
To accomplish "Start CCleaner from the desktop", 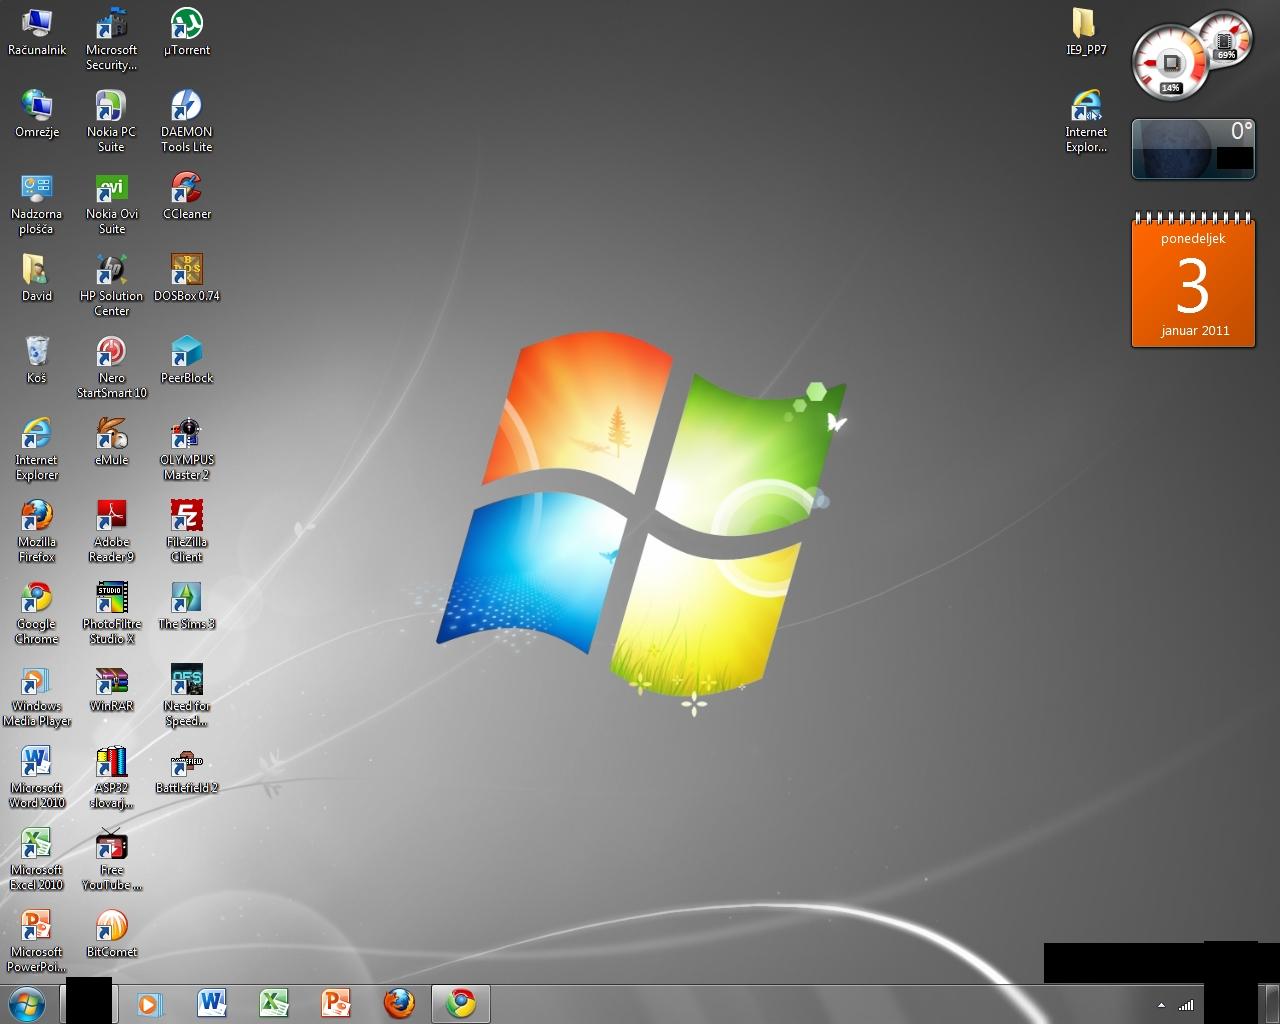I will coord(186,196).
